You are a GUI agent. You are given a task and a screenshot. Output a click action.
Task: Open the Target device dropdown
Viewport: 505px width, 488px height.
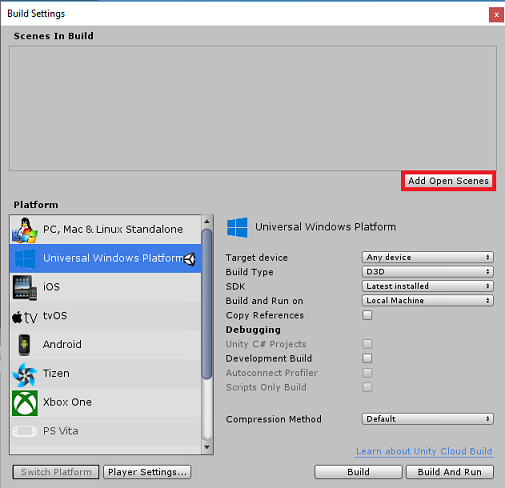428,257
